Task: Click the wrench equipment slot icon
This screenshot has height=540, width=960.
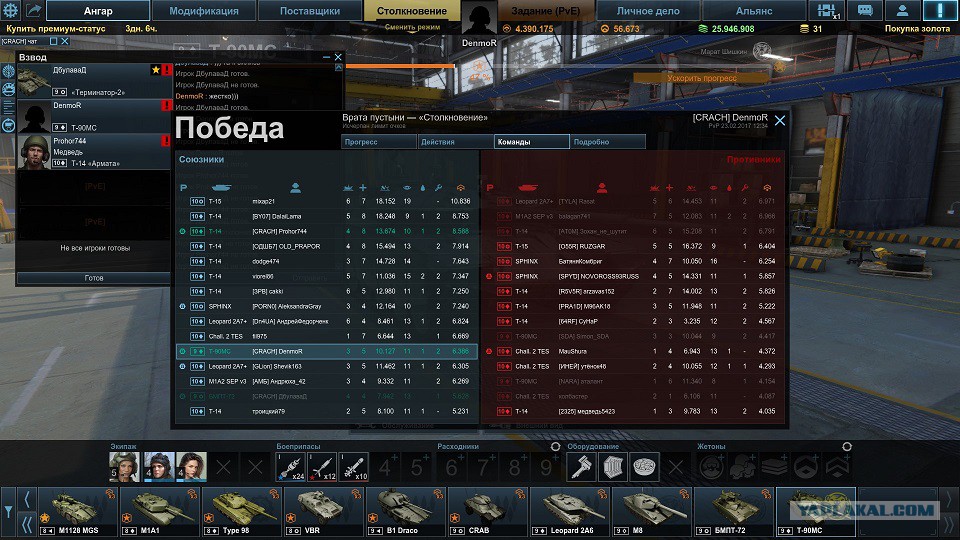Action: point(581,467)
